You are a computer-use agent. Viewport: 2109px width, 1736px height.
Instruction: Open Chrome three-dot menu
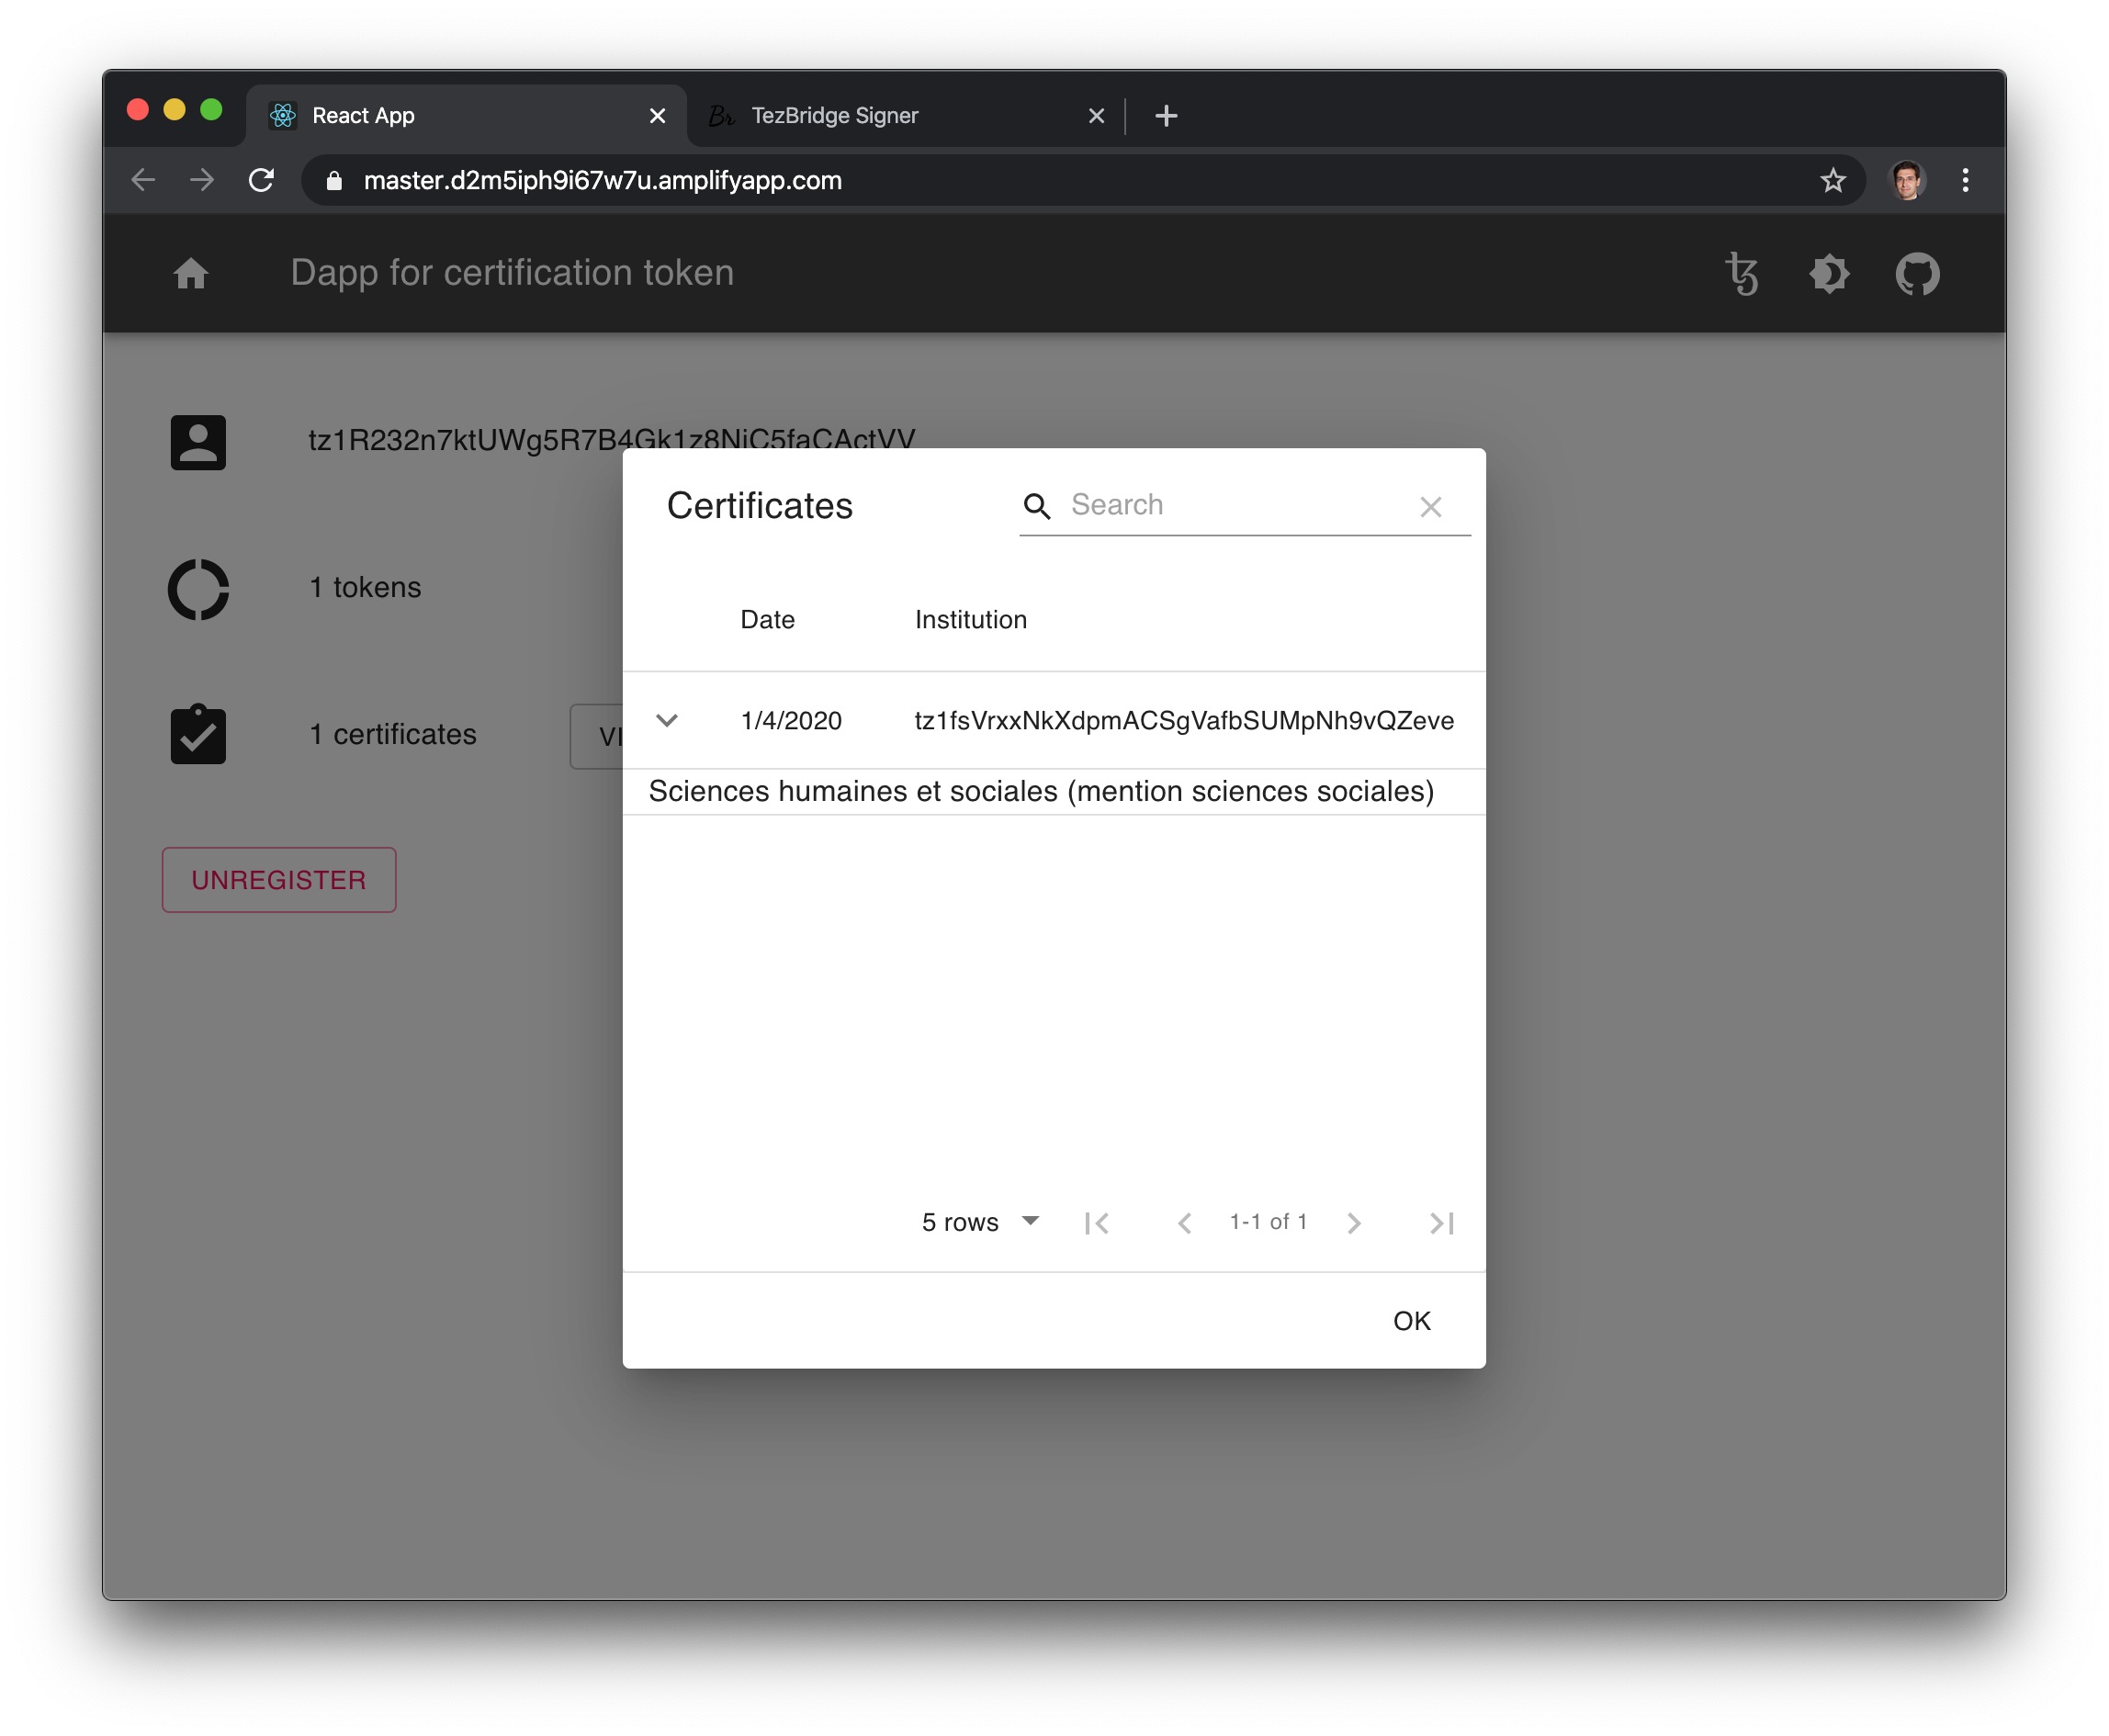(x=1965, y=181)
